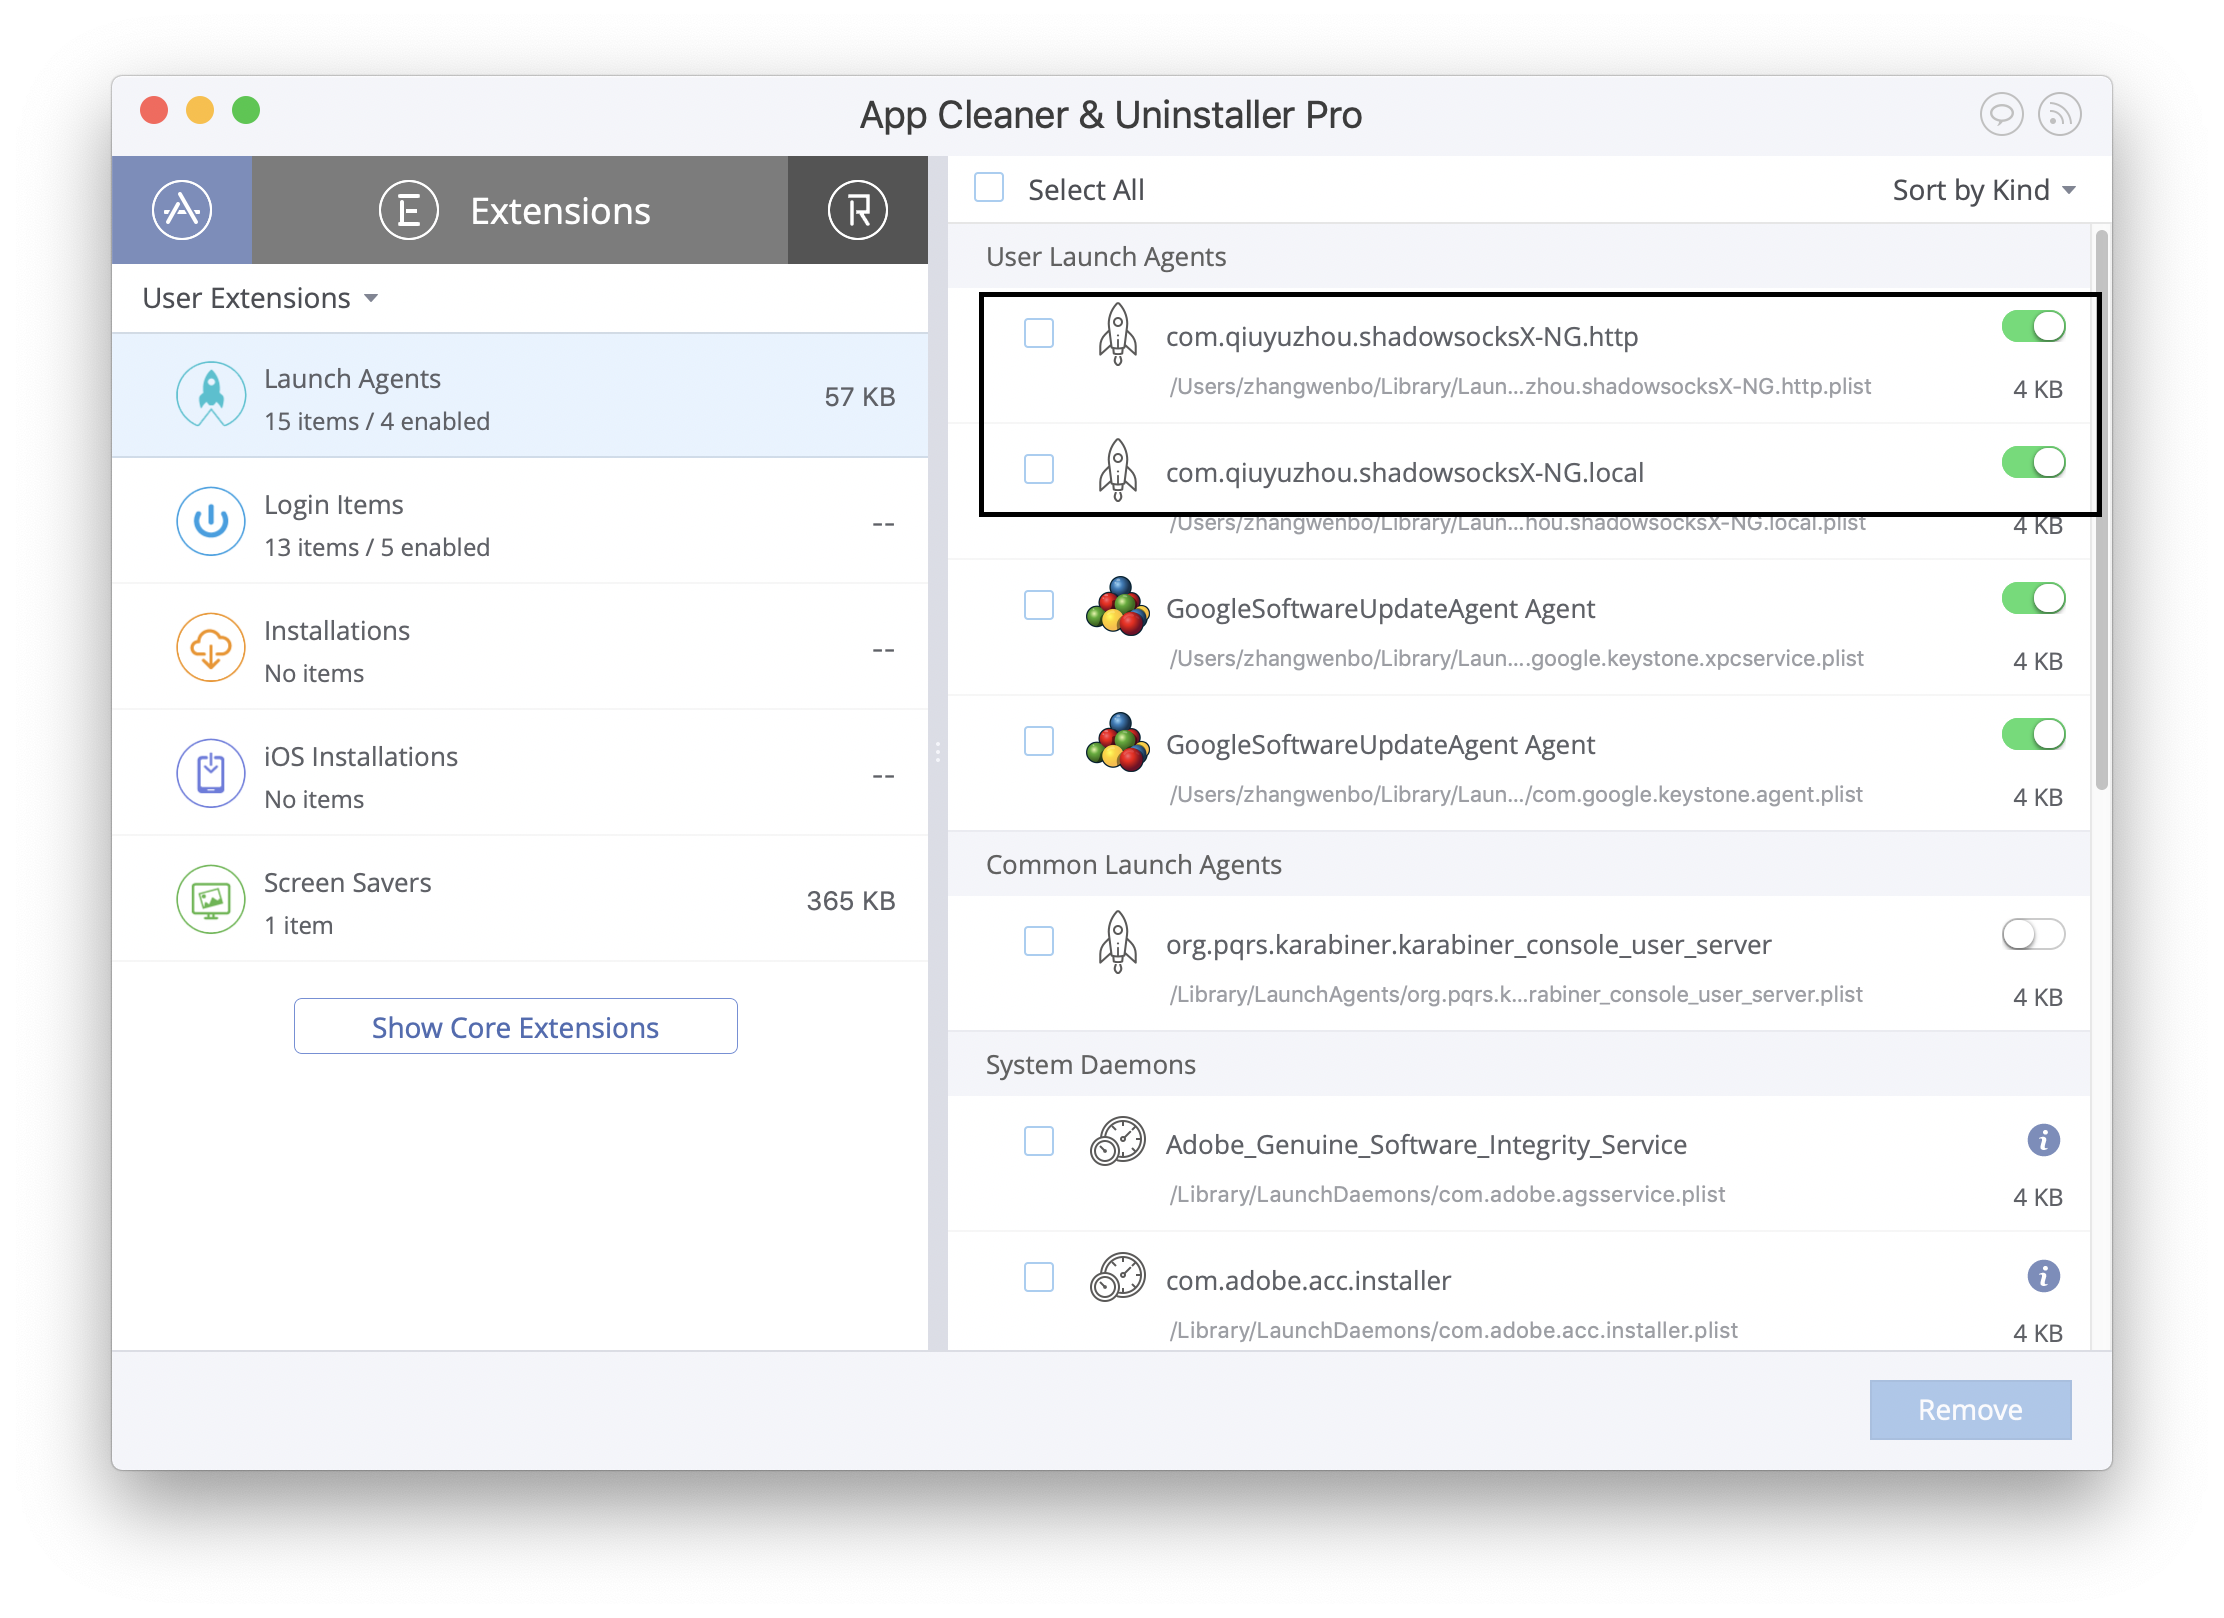Enable the karabiner_console_user_server launch agent

click(x=2032, y=935)
